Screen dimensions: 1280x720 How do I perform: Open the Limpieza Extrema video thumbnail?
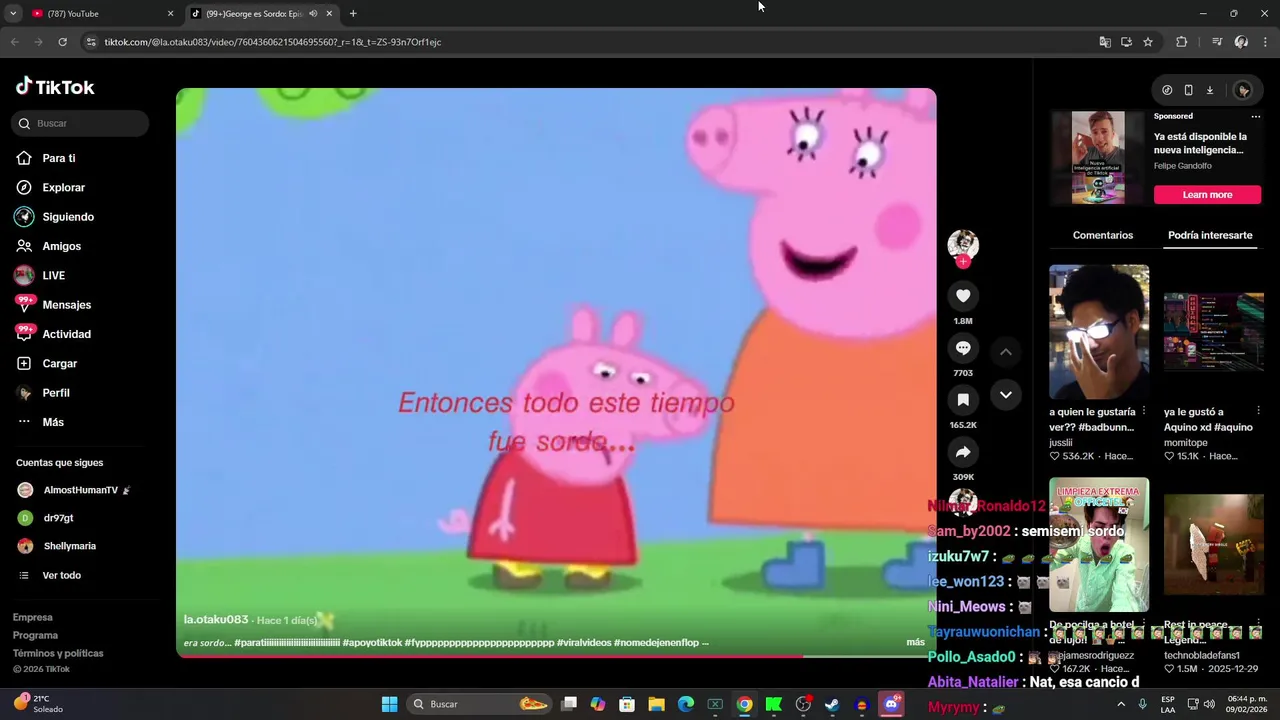pos(1099,545)
